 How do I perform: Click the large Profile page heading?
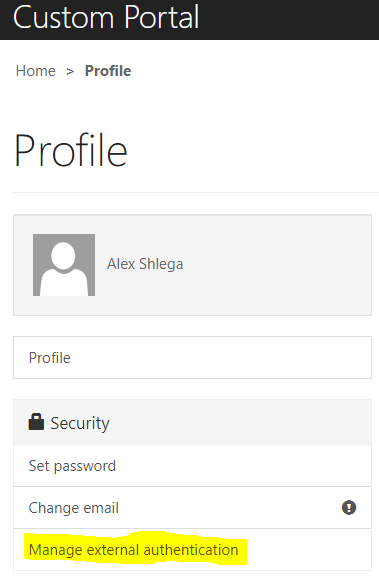click(71, 151)
